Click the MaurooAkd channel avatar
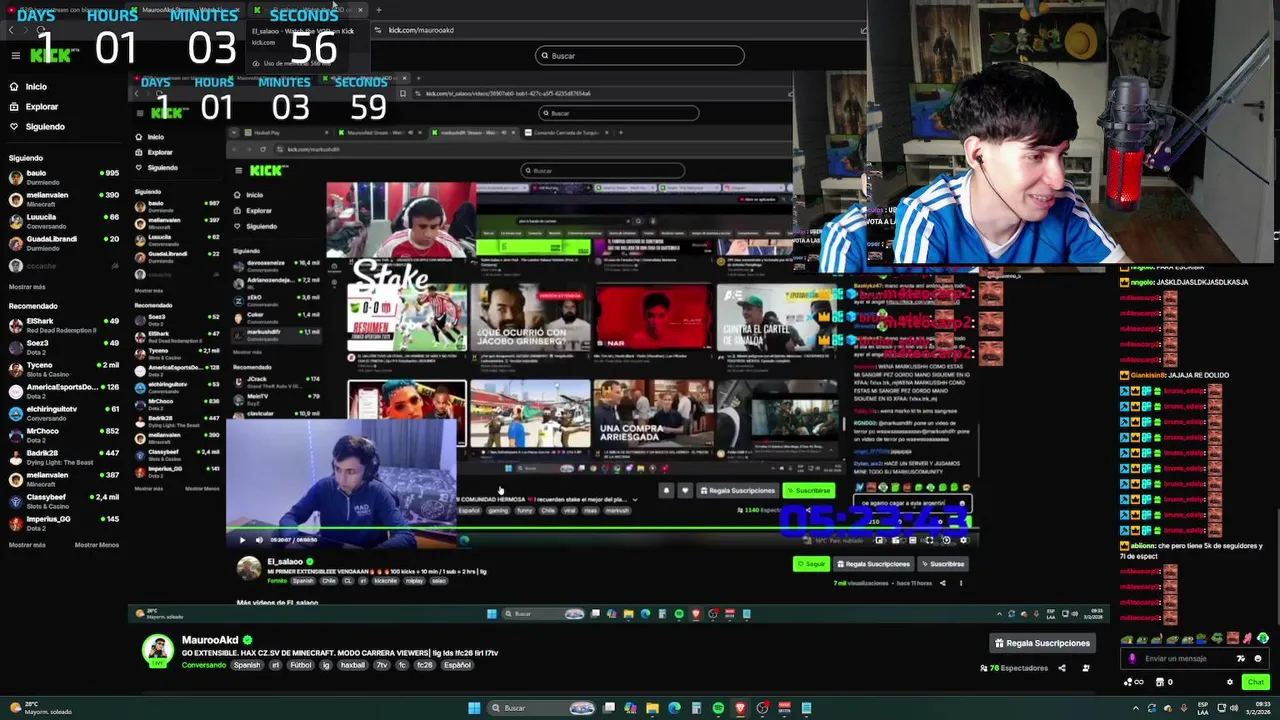The width and height of the screenshot is (1280, 720). click(157, 651)
